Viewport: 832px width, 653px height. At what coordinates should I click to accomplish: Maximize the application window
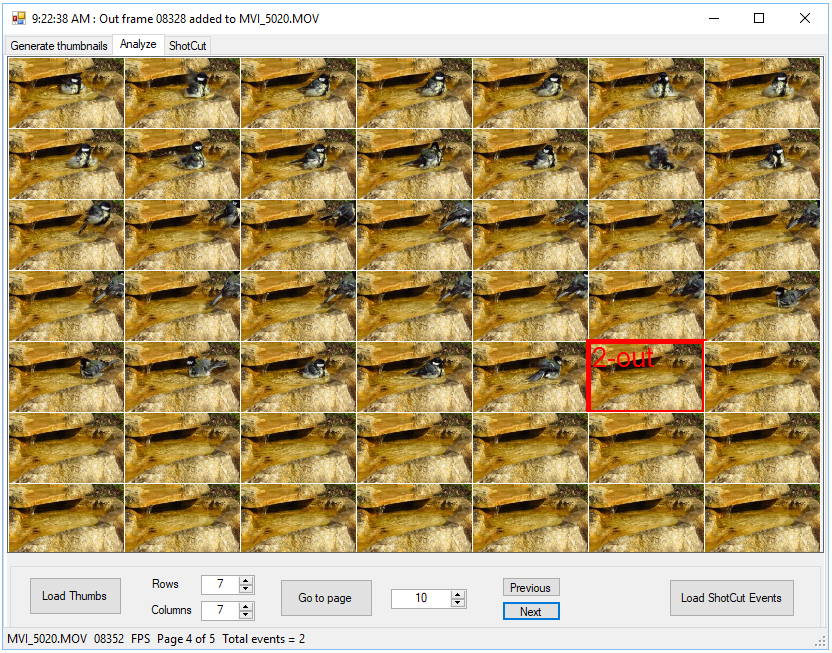[759, 18]
